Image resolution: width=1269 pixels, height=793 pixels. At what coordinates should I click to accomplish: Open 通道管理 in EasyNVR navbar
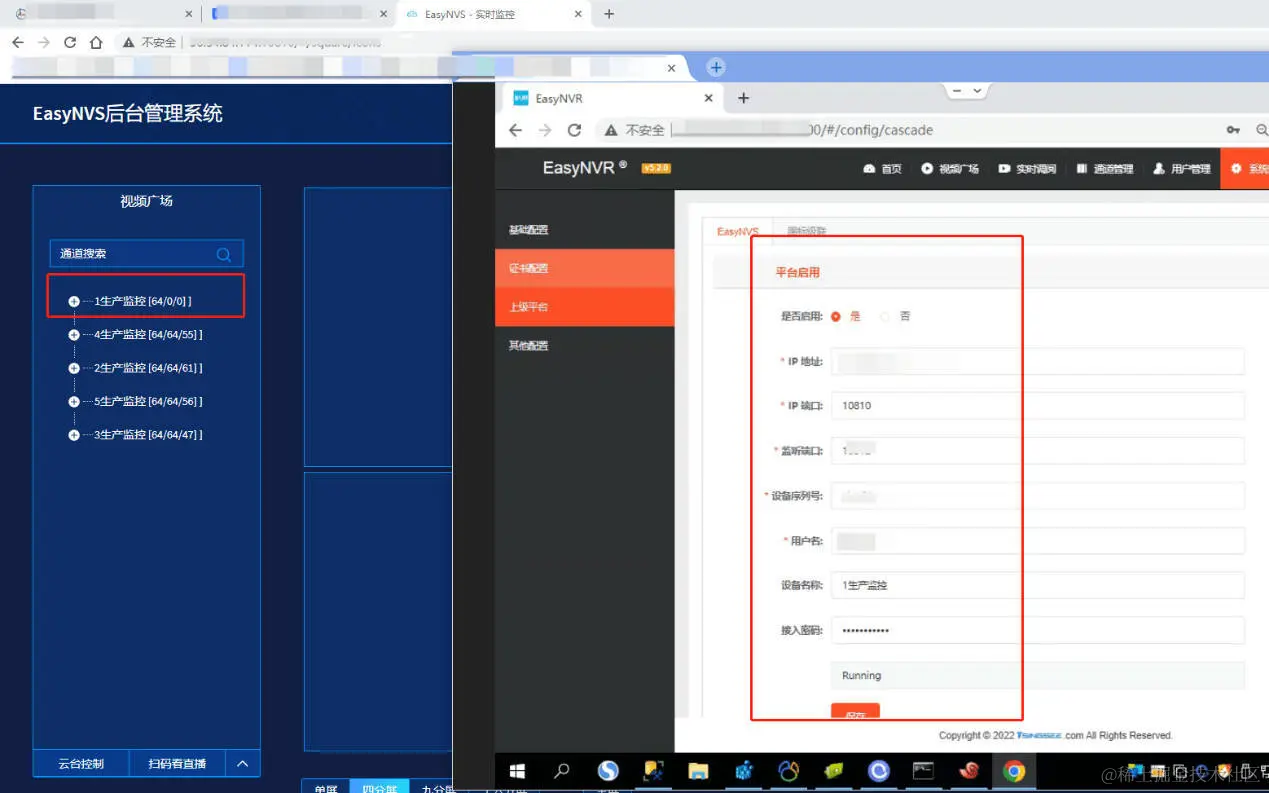pos(1104,169)
